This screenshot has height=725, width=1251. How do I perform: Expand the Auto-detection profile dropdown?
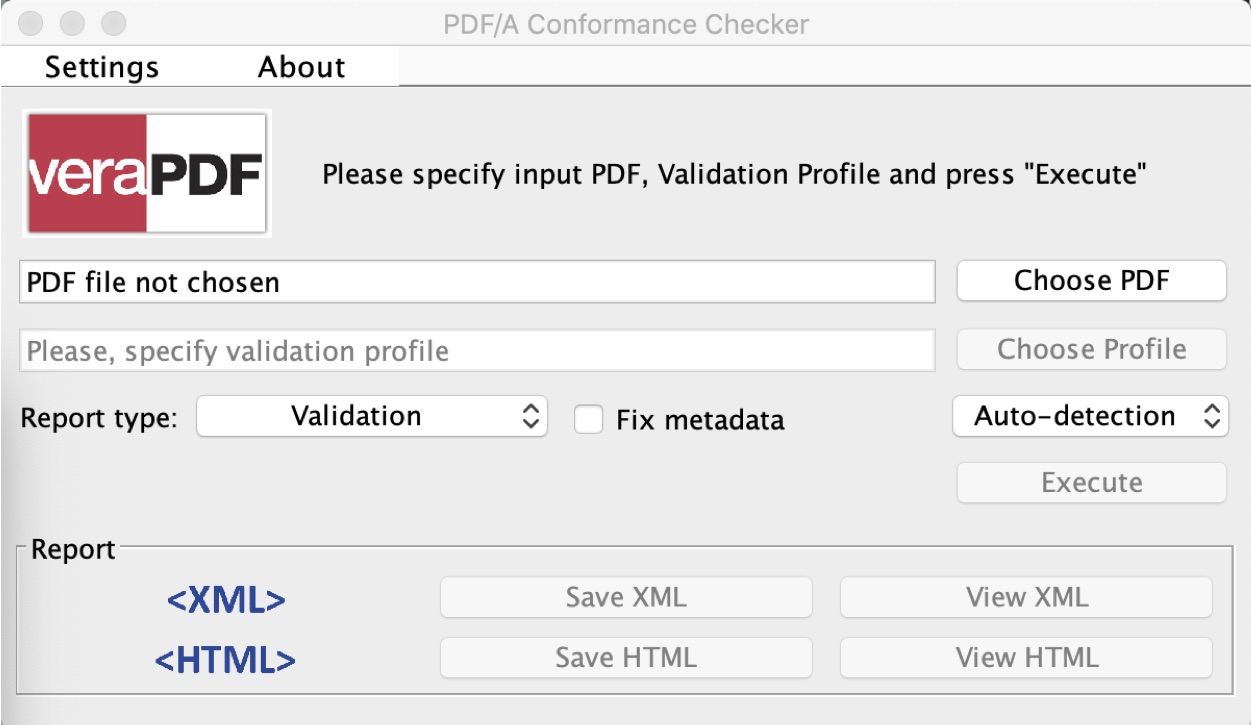(x=1090, y=417)
